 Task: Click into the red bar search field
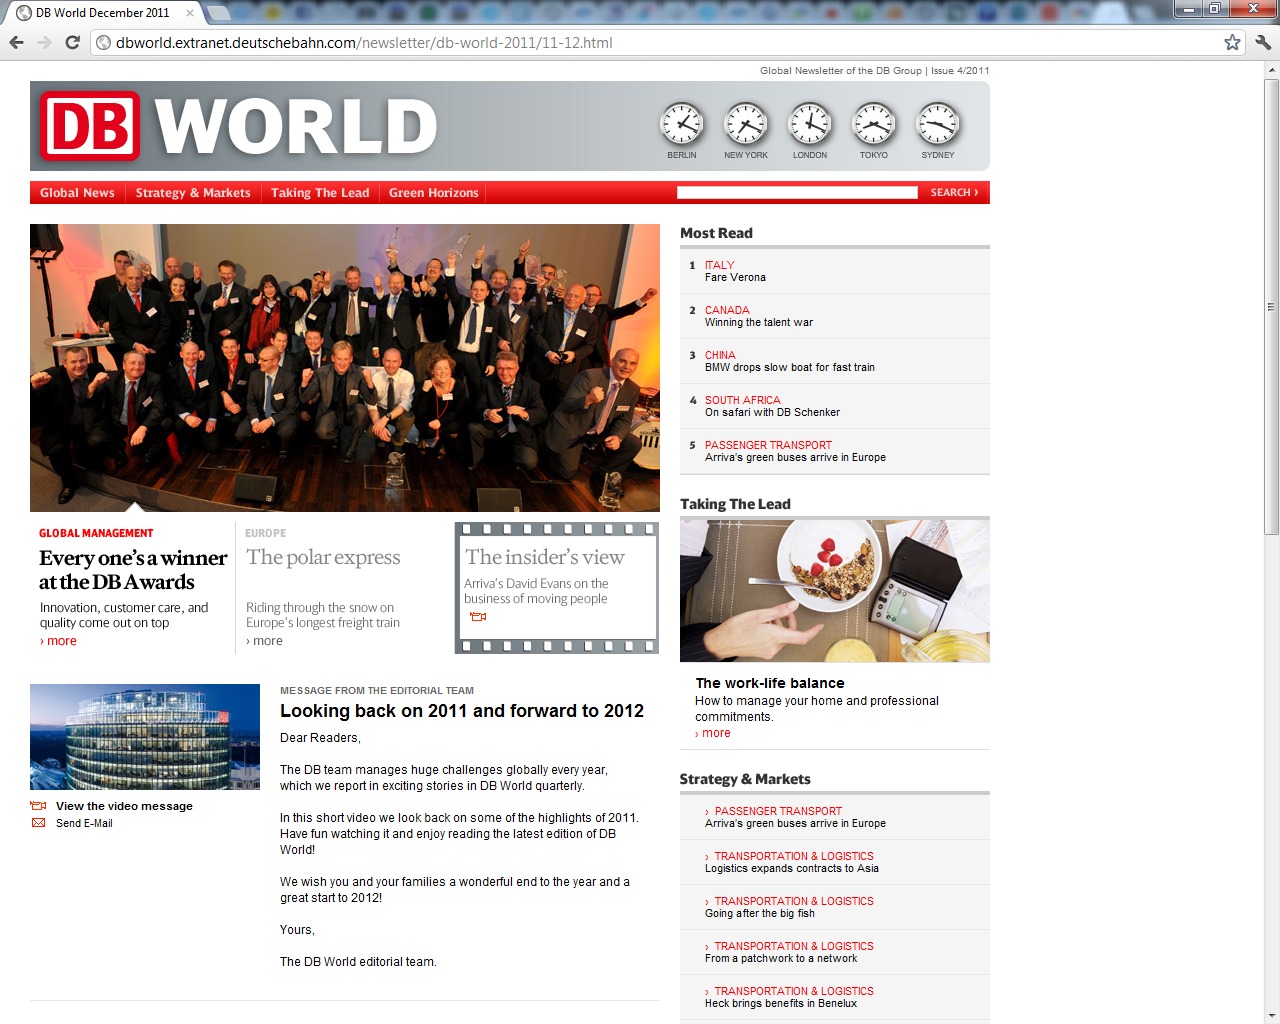pos(796,193)
